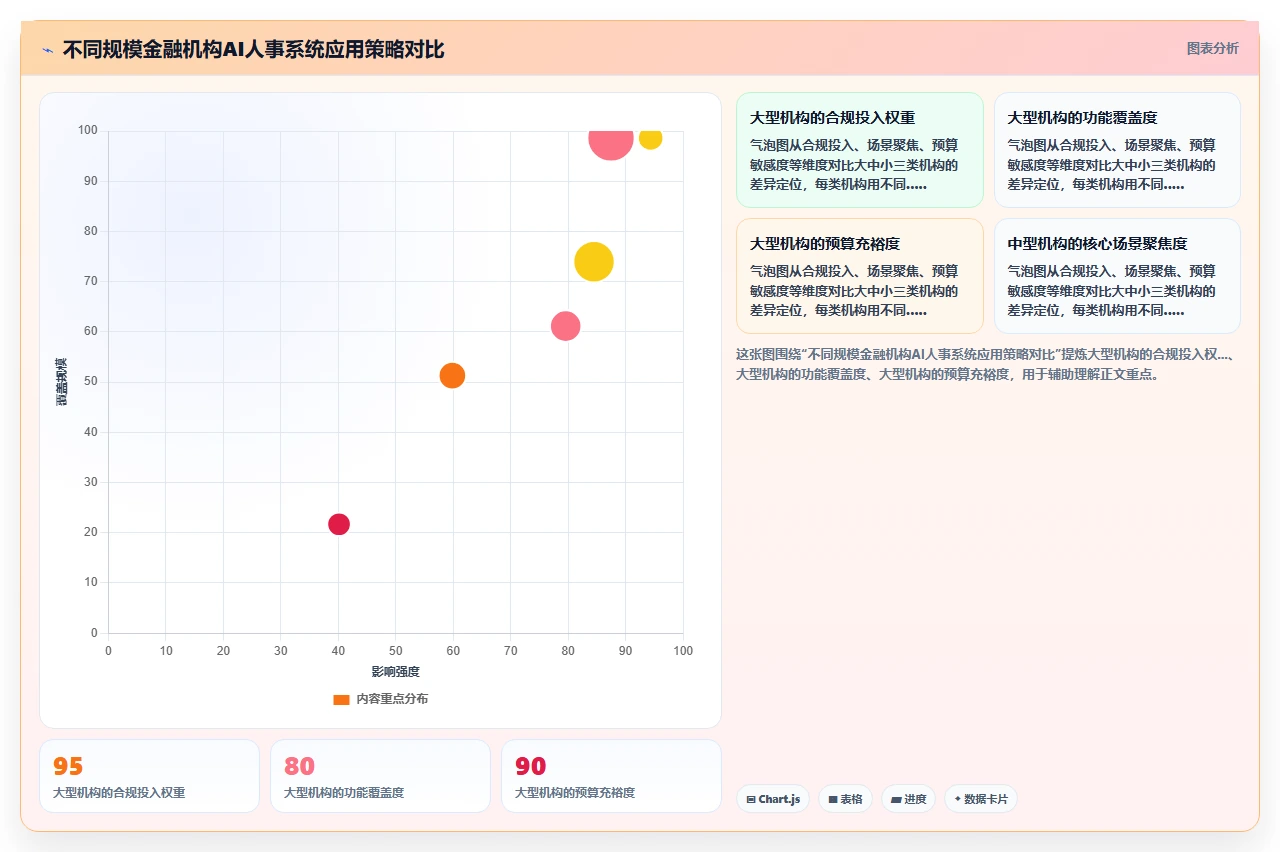This screenshot has width=1280, height=852.
Task: Click the 95 stat card value
Action: (x=68, y=767)
